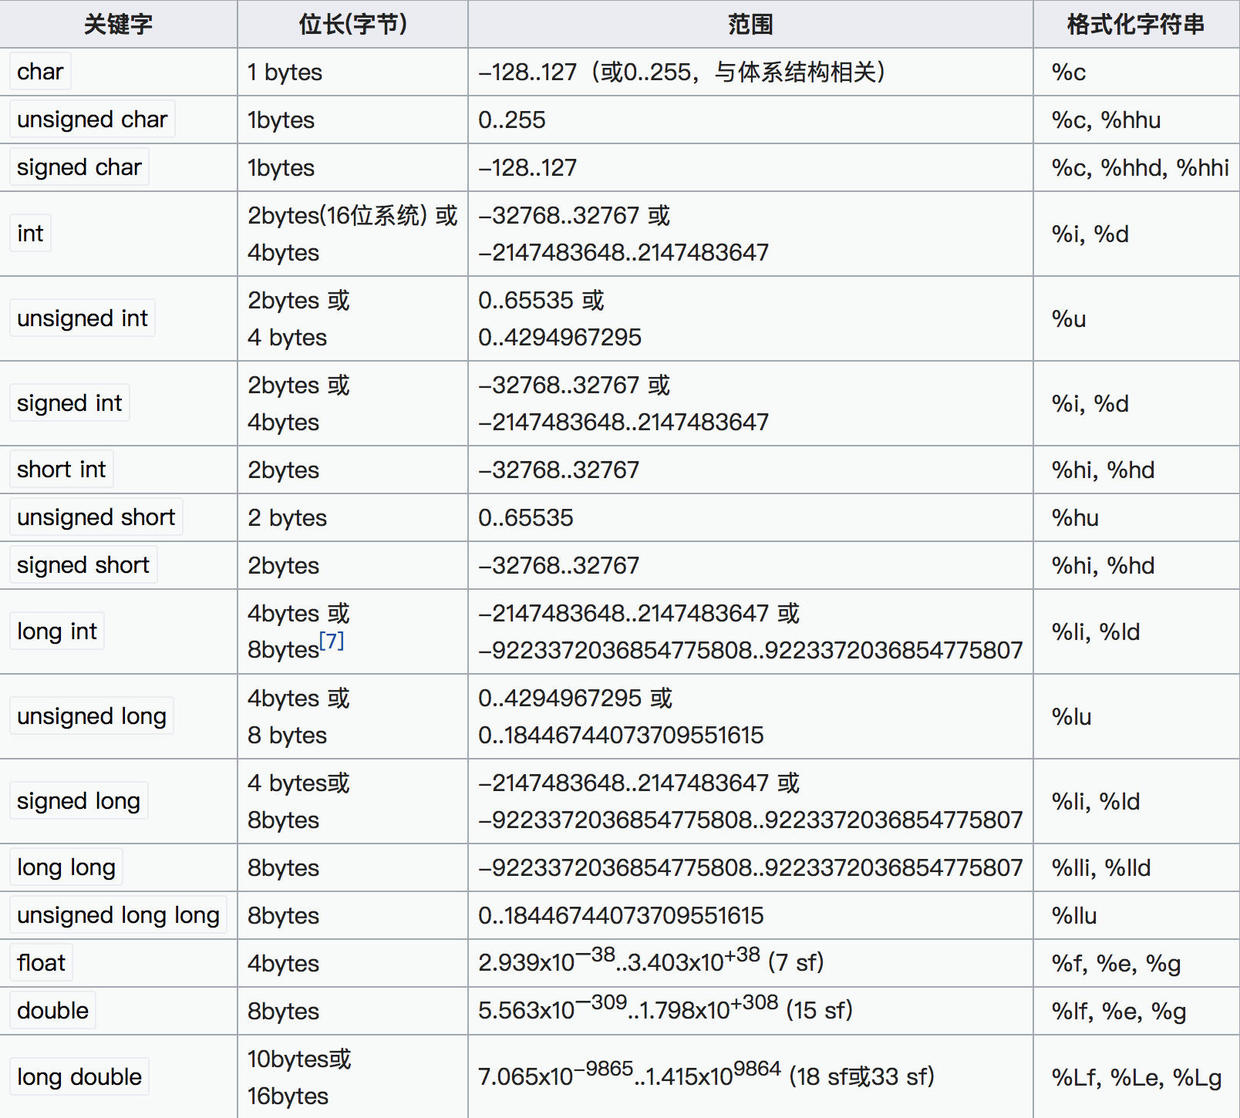Click the 关键字 column header
The width and height of the screenshot is (1240, 1118).
[118, 24]
